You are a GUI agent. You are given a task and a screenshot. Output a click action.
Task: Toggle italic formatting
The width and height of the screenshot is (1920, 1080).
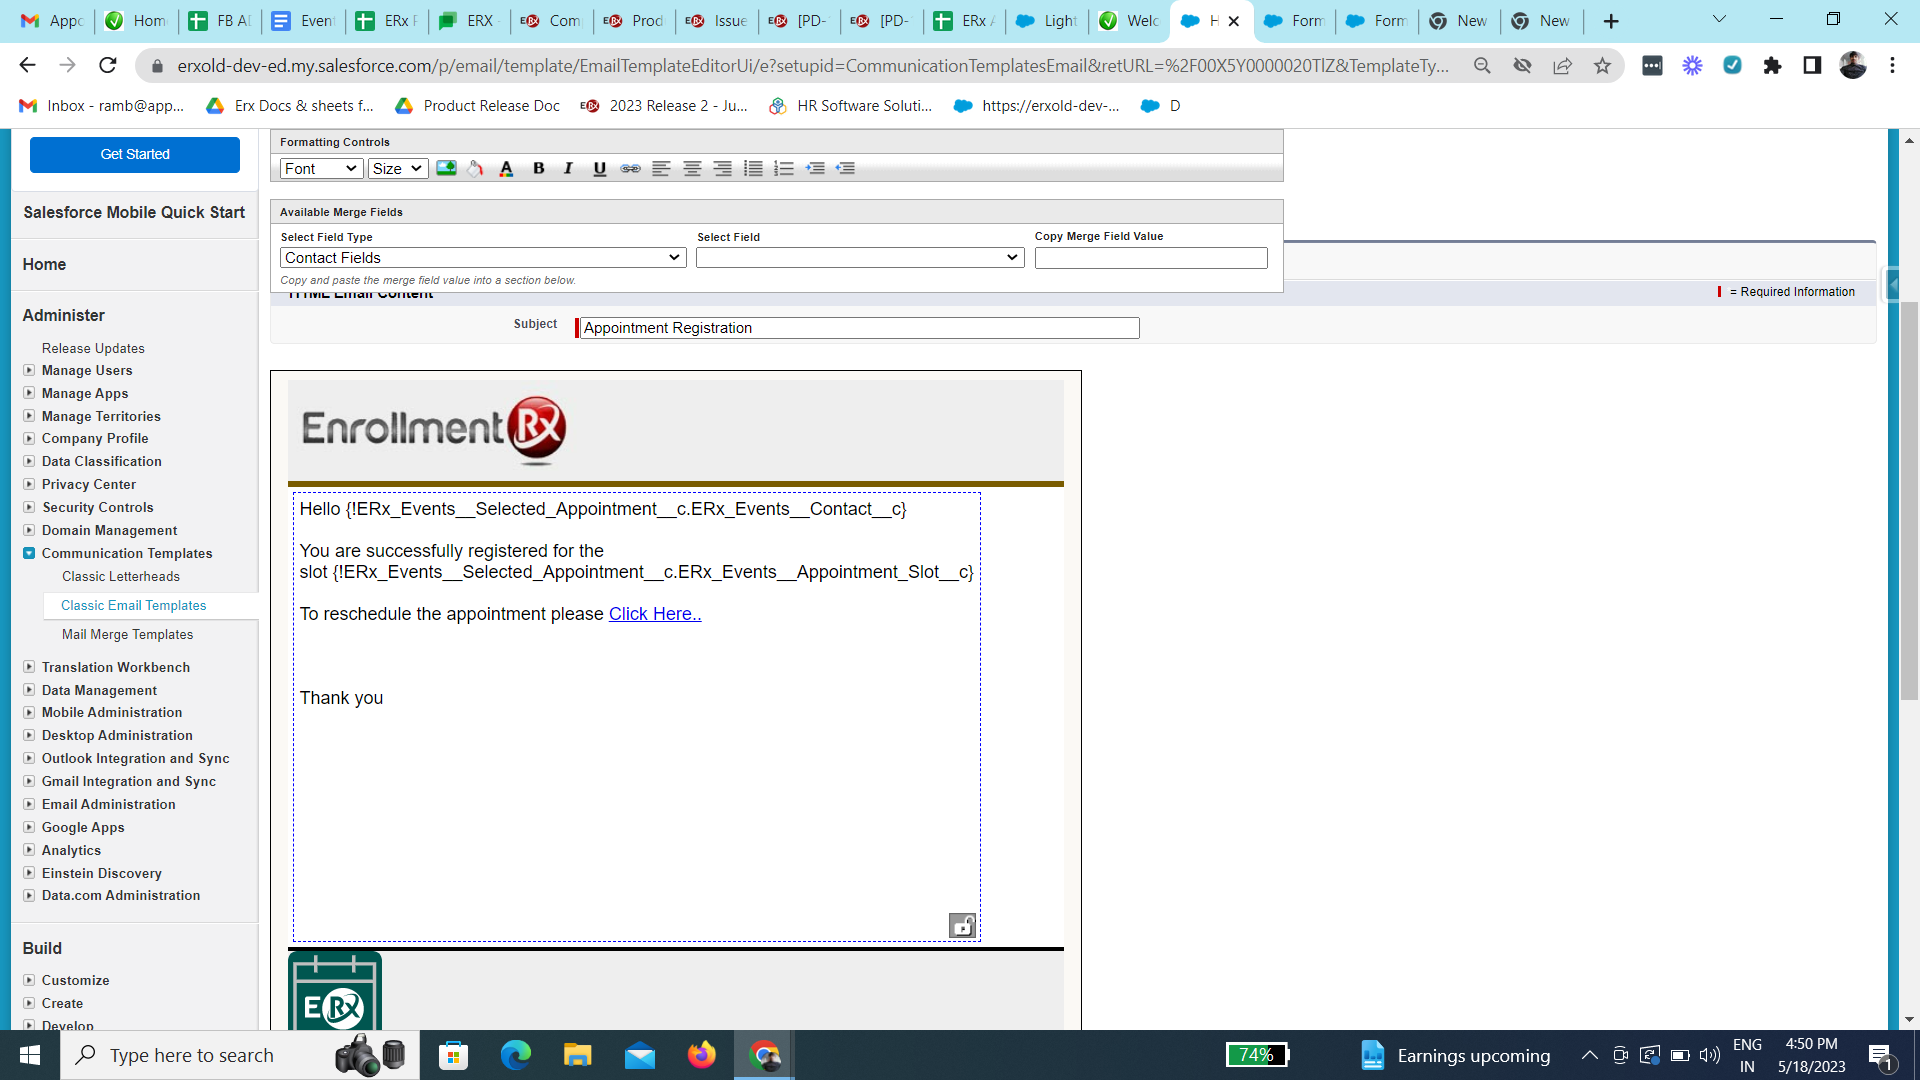pyautogui.click(x=568, y=168)
